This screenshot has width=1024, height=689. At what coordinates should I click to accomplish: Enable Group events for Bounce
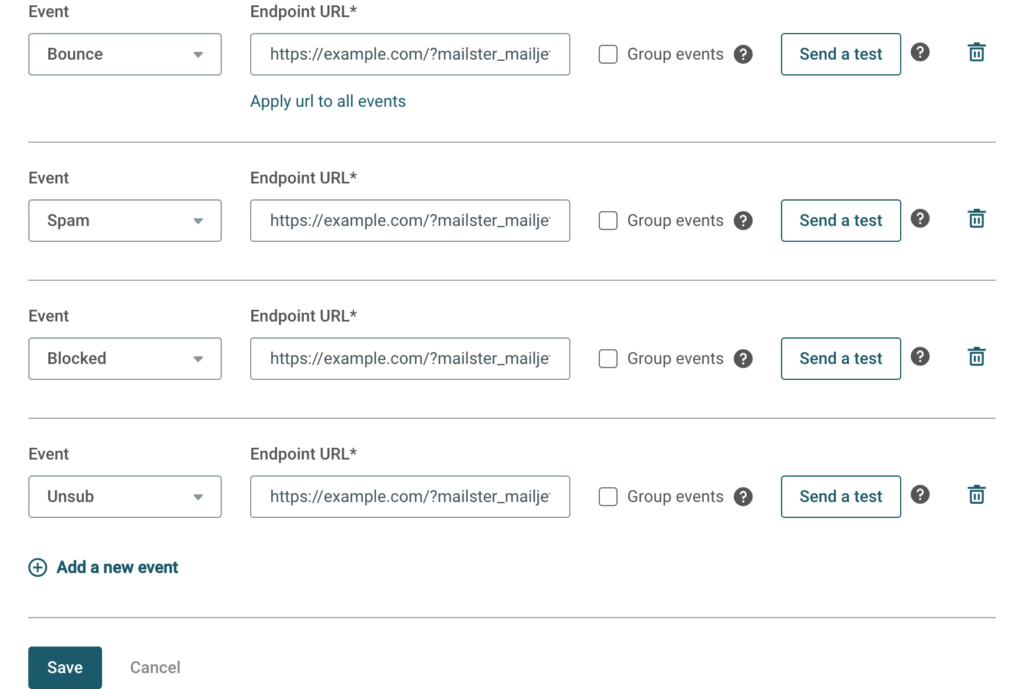click(608, 55)
